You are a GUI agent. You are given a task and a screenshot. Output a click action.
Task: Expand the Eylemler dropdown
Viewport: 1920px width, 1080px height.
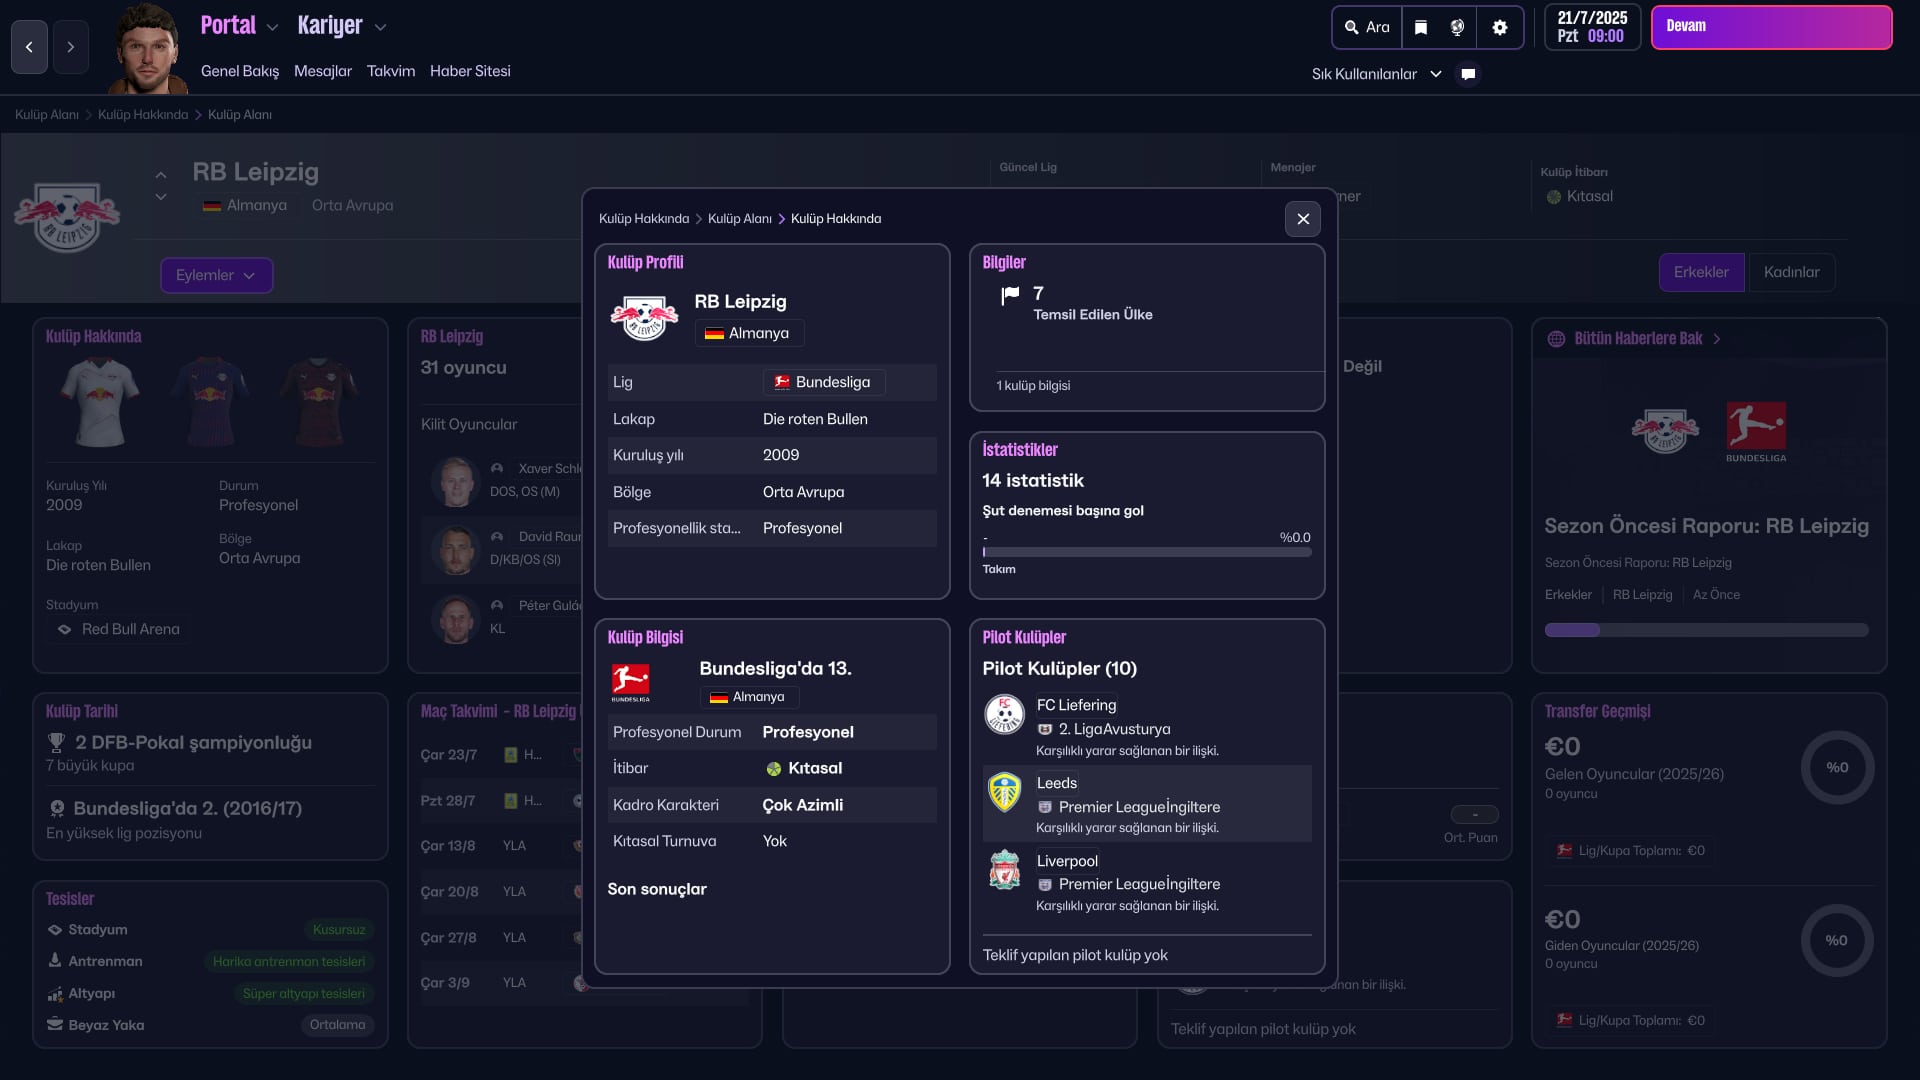point(216,275)
